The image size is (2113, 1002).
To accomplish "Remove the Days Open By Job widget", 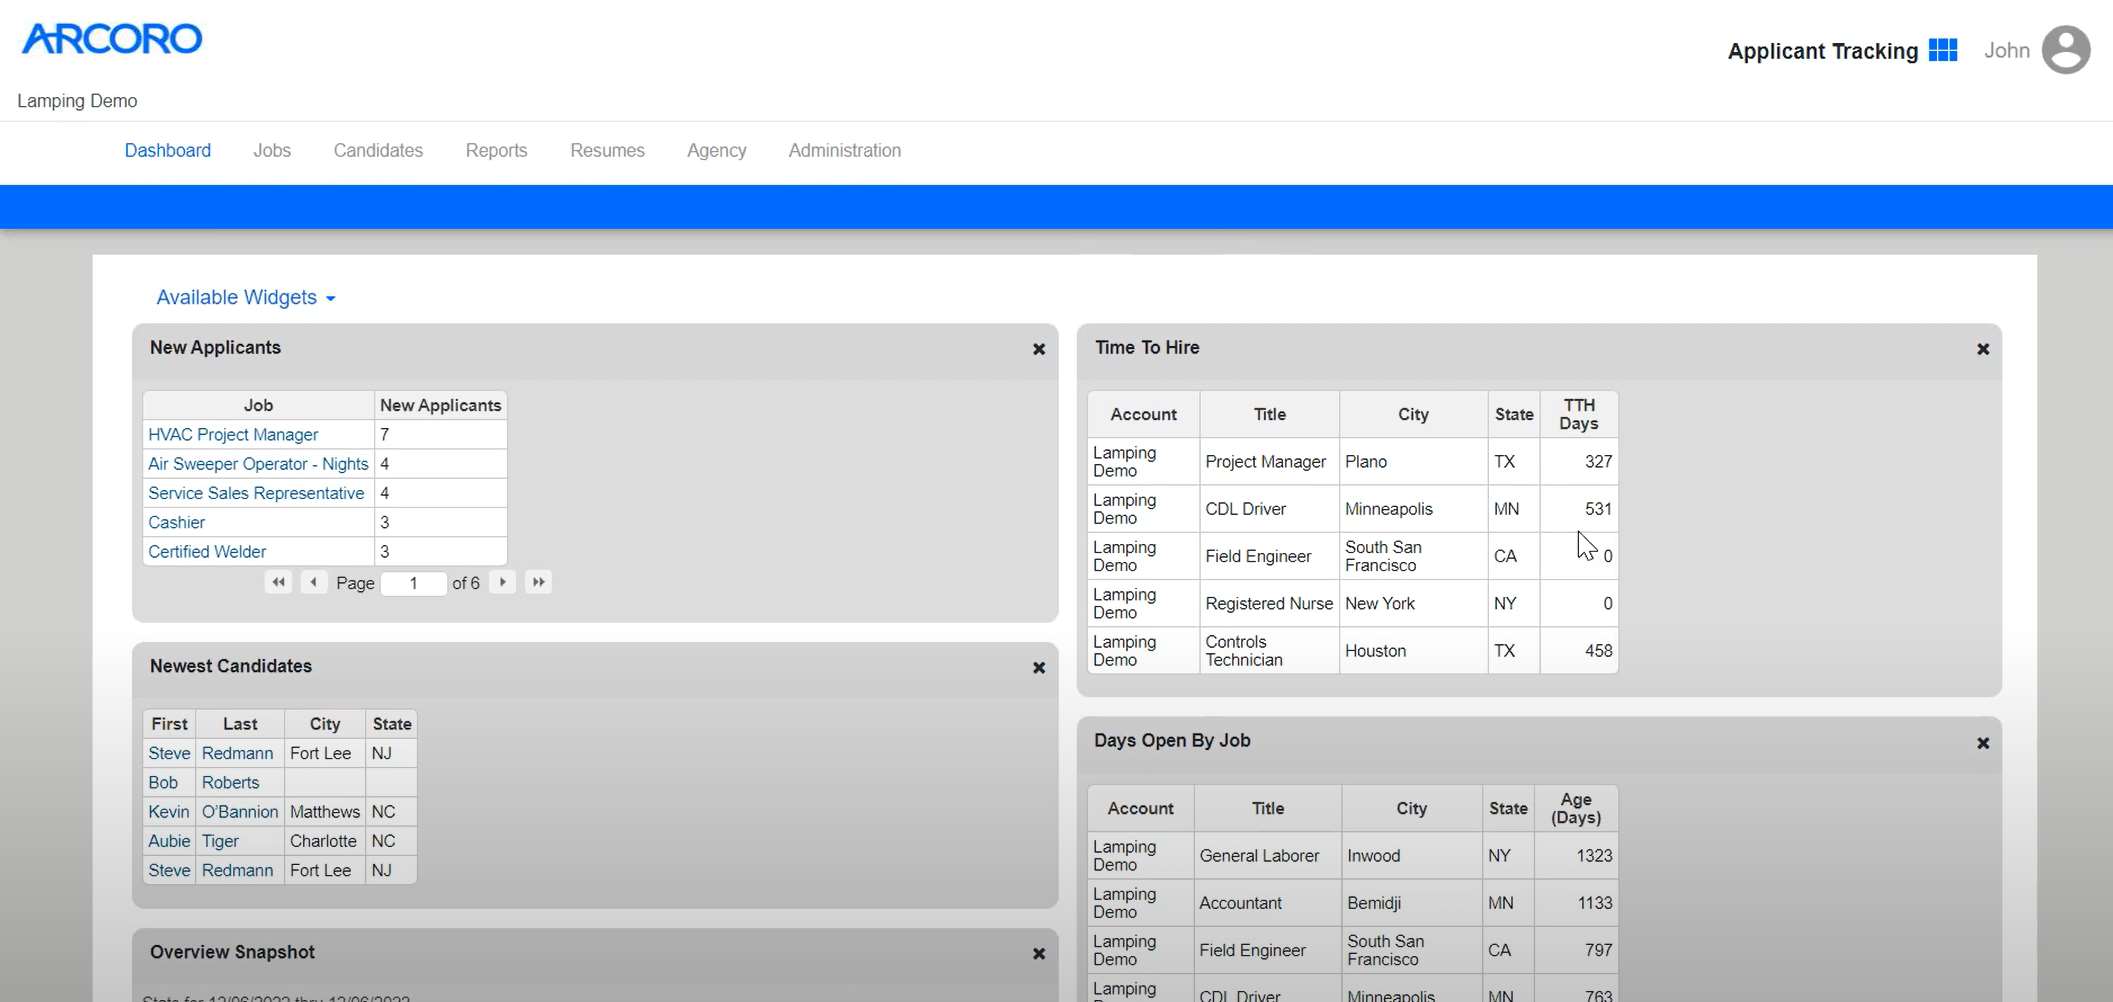I will pyautogui.click(x=1982, y=743).
